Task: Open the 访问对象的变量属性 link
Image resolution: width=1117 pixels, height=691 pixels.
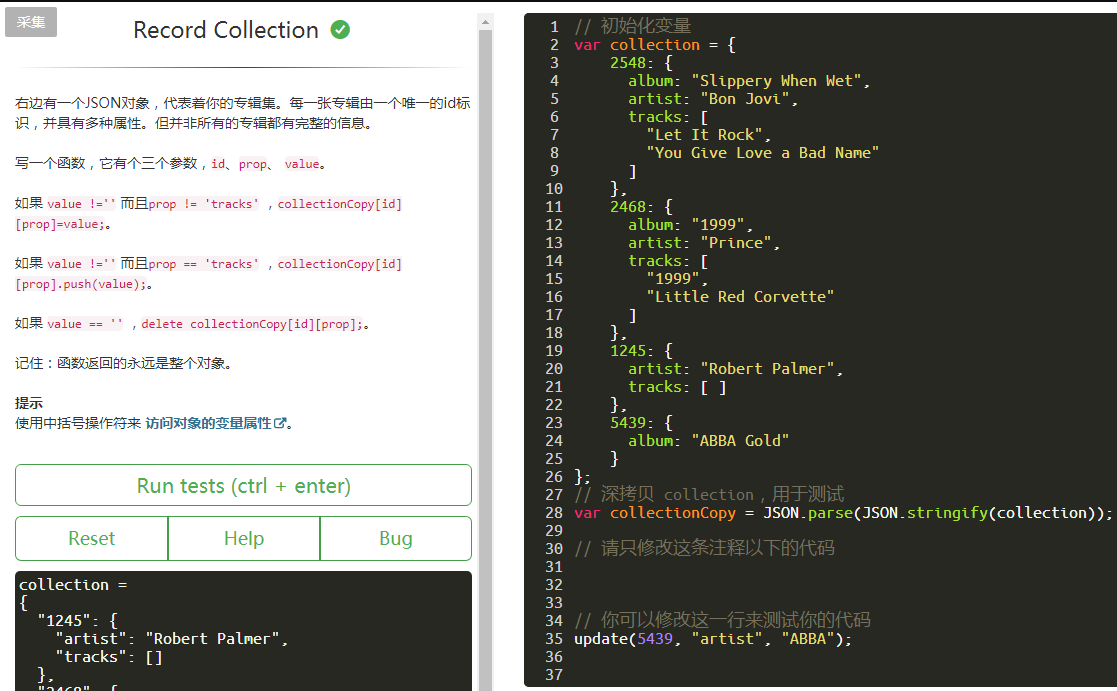Action: (x=208, y=423)
